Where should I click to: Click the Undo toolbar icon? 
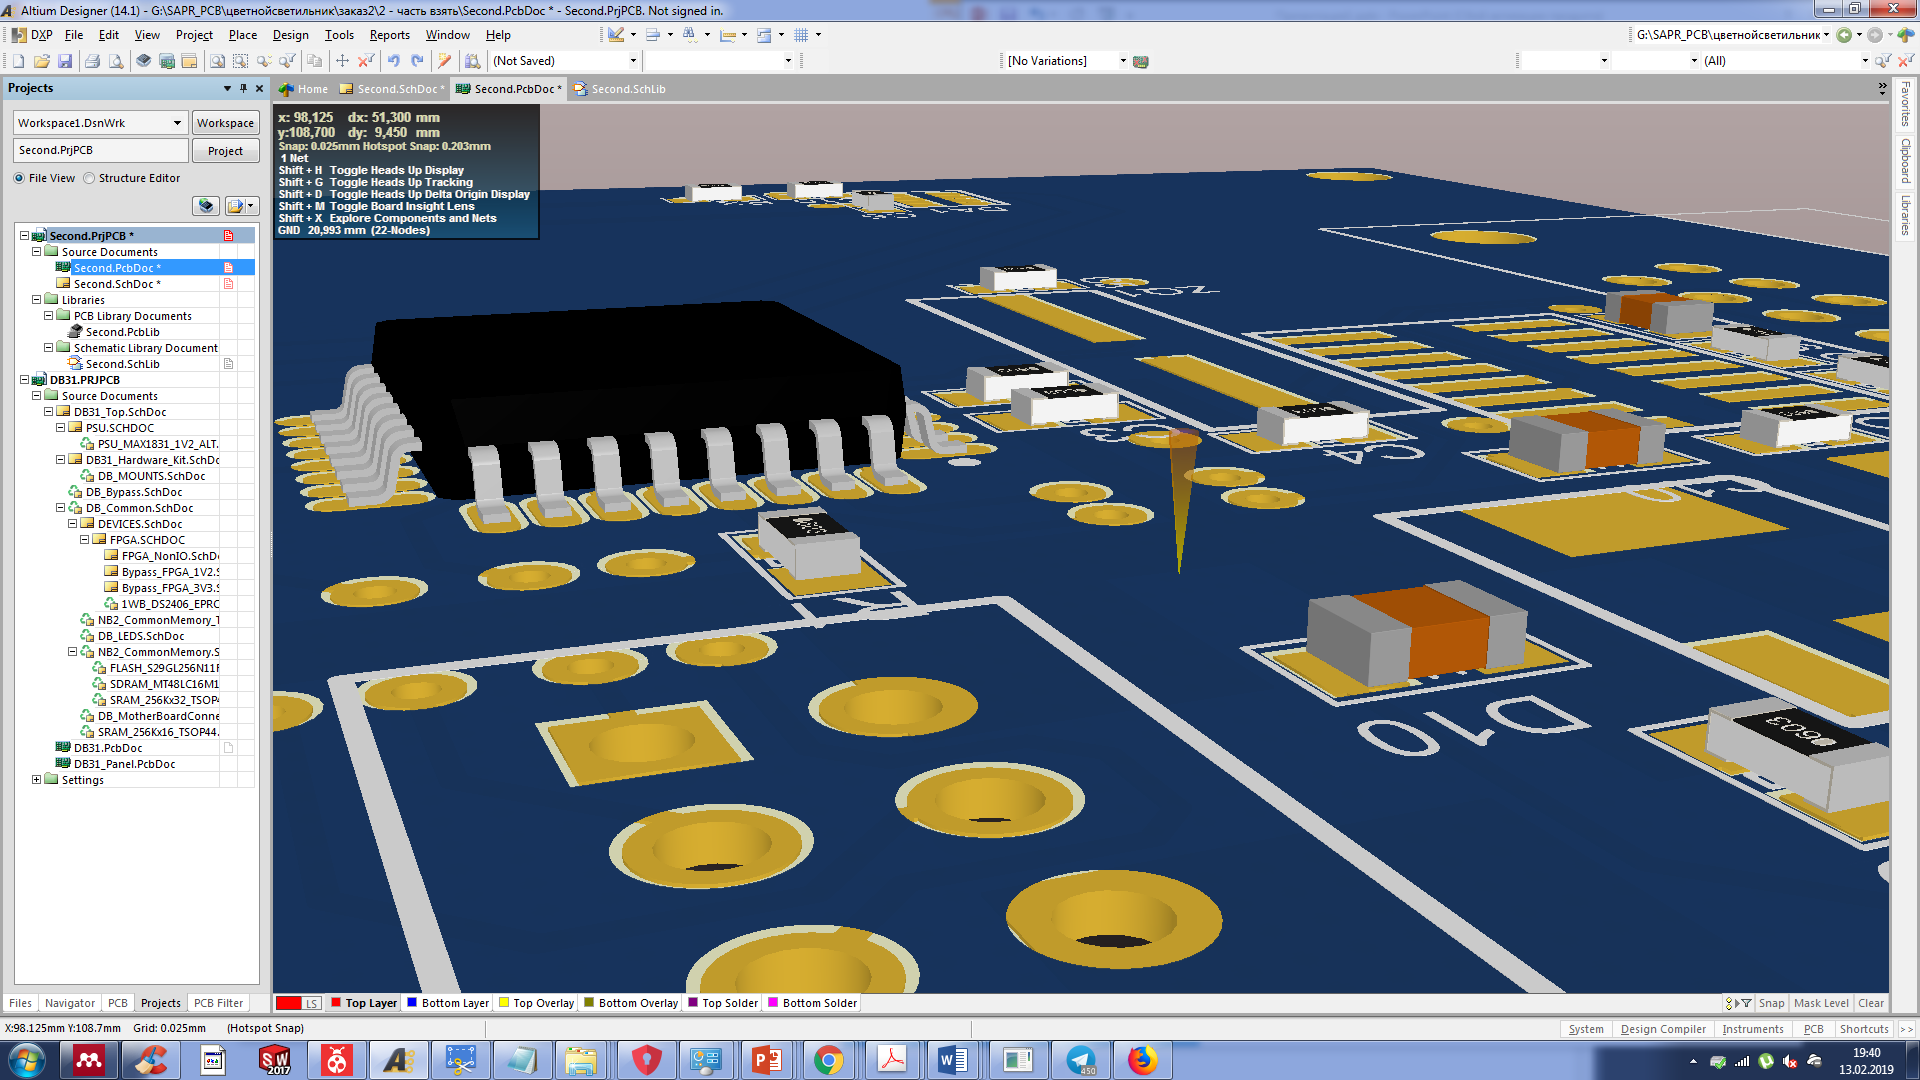394,61
